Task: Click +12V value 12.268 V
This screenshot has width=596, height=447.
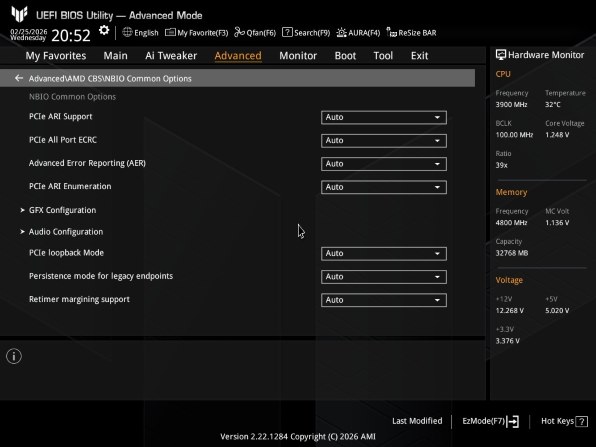Action: coord(509,311)
